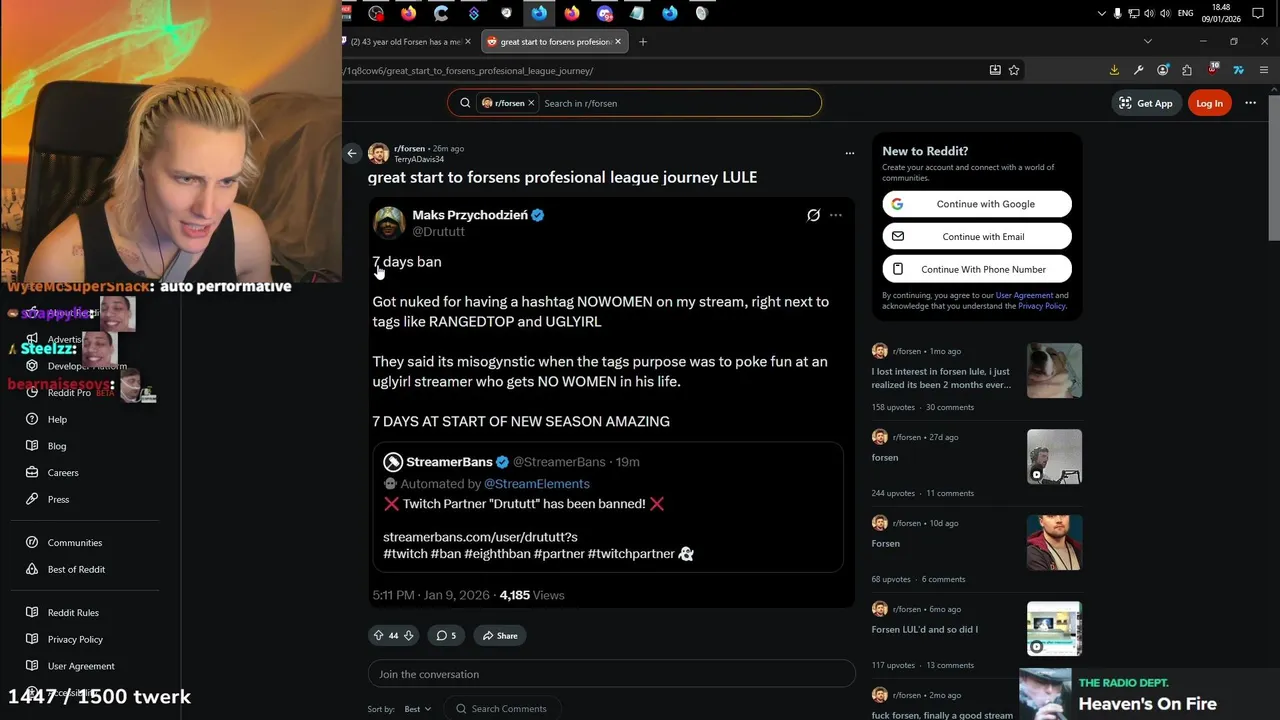Image resolution: width=1280 pixels, height=720 pixels.
Task: Open the User Agreement link in signup panel
Action: (x=1024, y=296)
